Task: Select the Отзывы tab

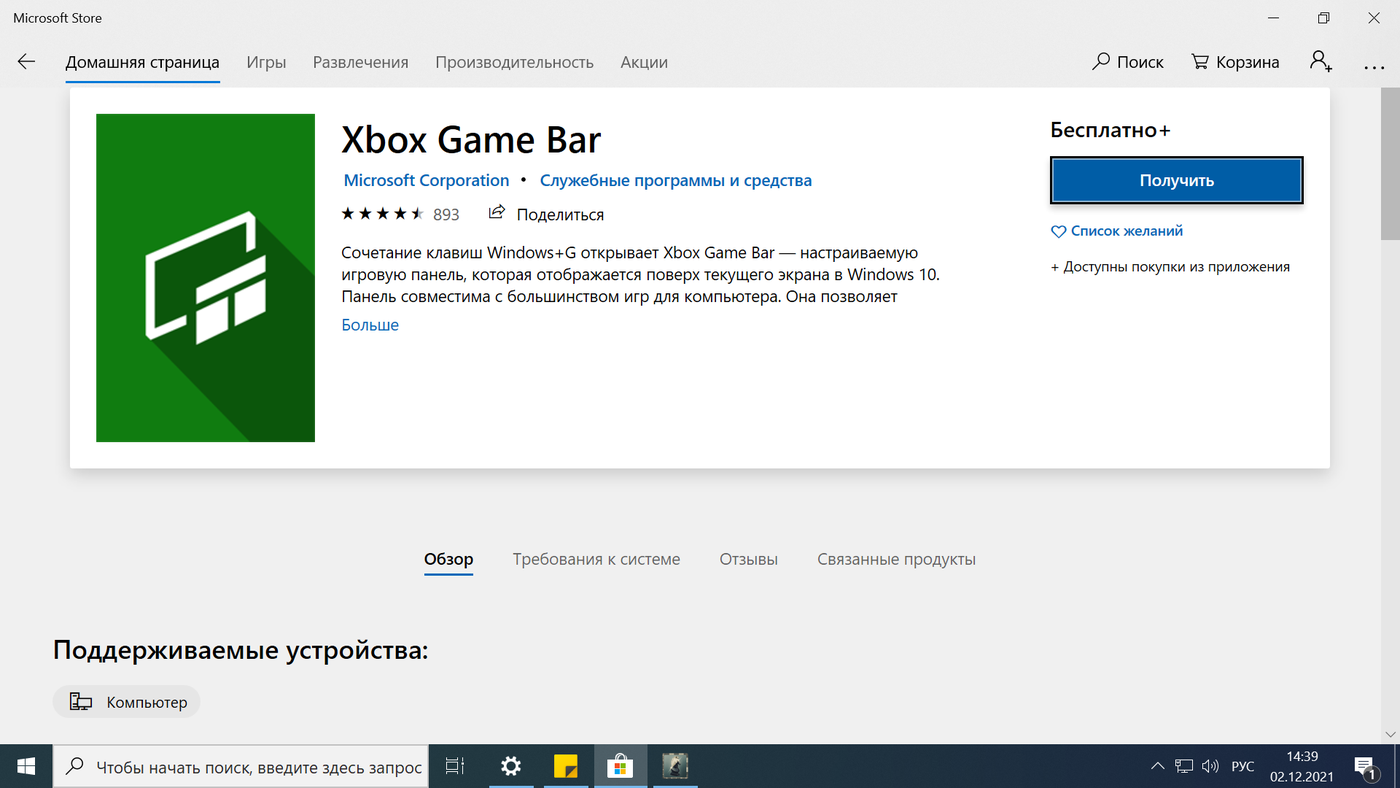Action: (749, 560)
